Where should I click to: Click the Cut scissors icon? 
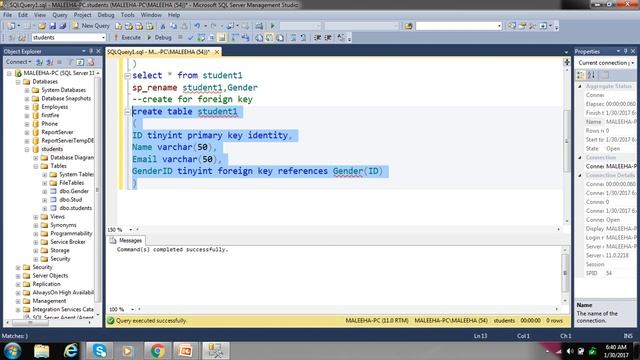click(x=162, y=26)
